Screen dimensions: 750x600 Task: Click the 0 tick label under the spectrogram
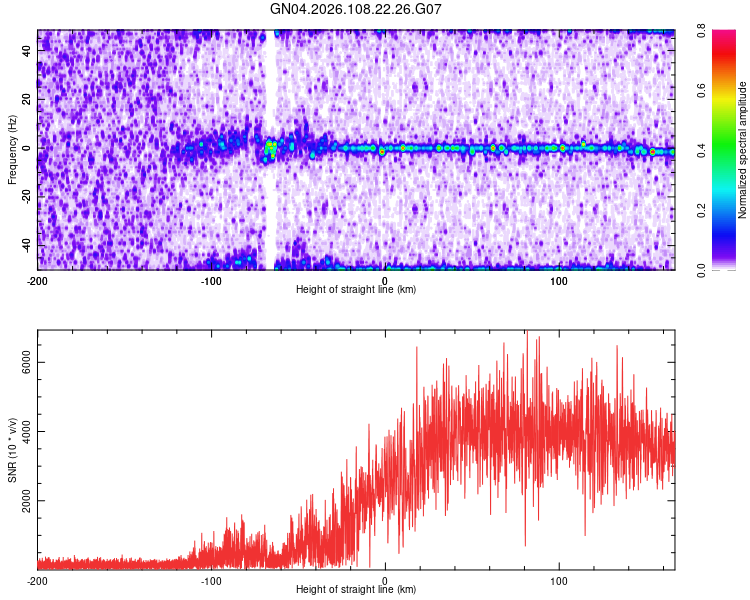[x=385, y=281]
